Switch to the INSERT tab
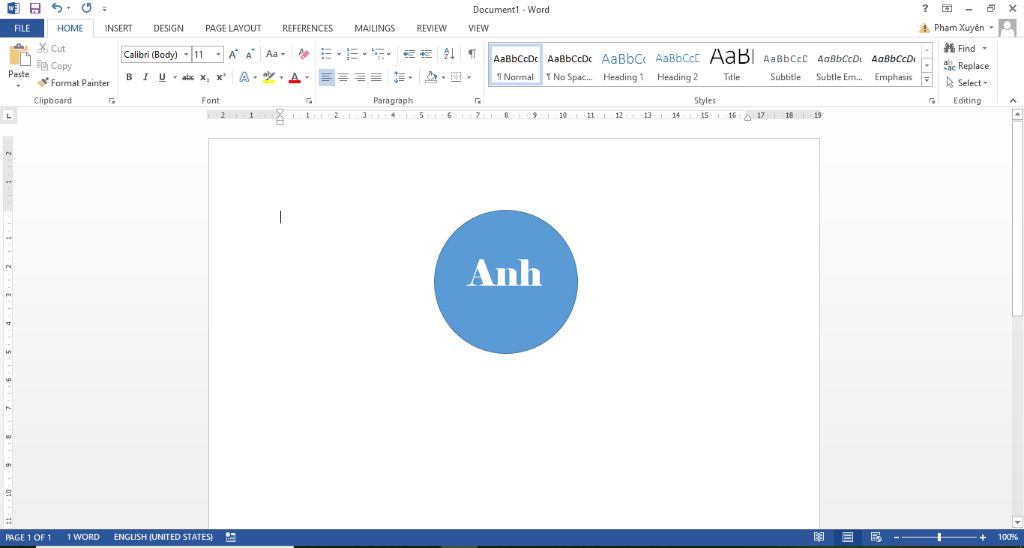Viewport: 1024px width, 548px height. [119, 28]
